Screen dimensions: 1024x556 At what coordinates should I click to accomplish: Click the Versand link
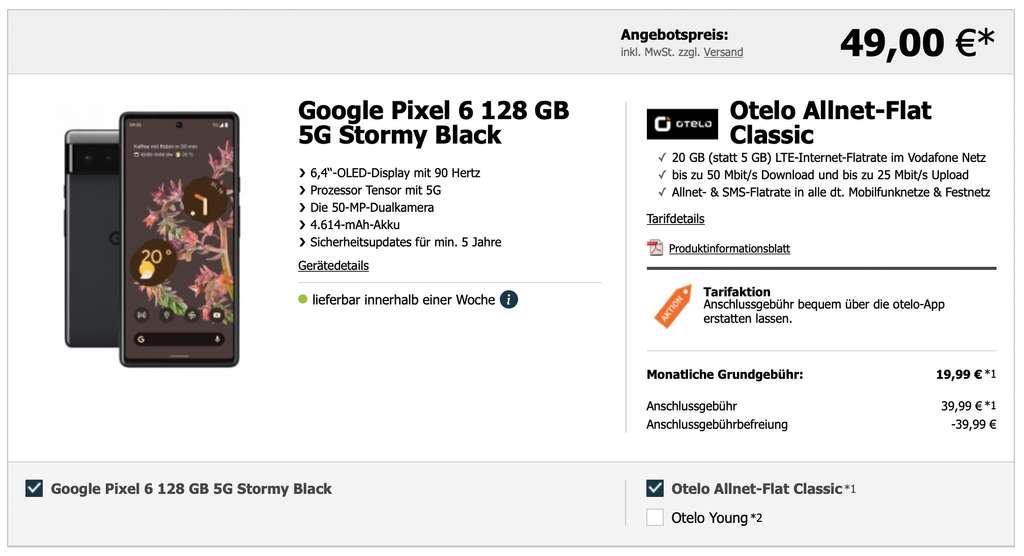click(723, 52)
